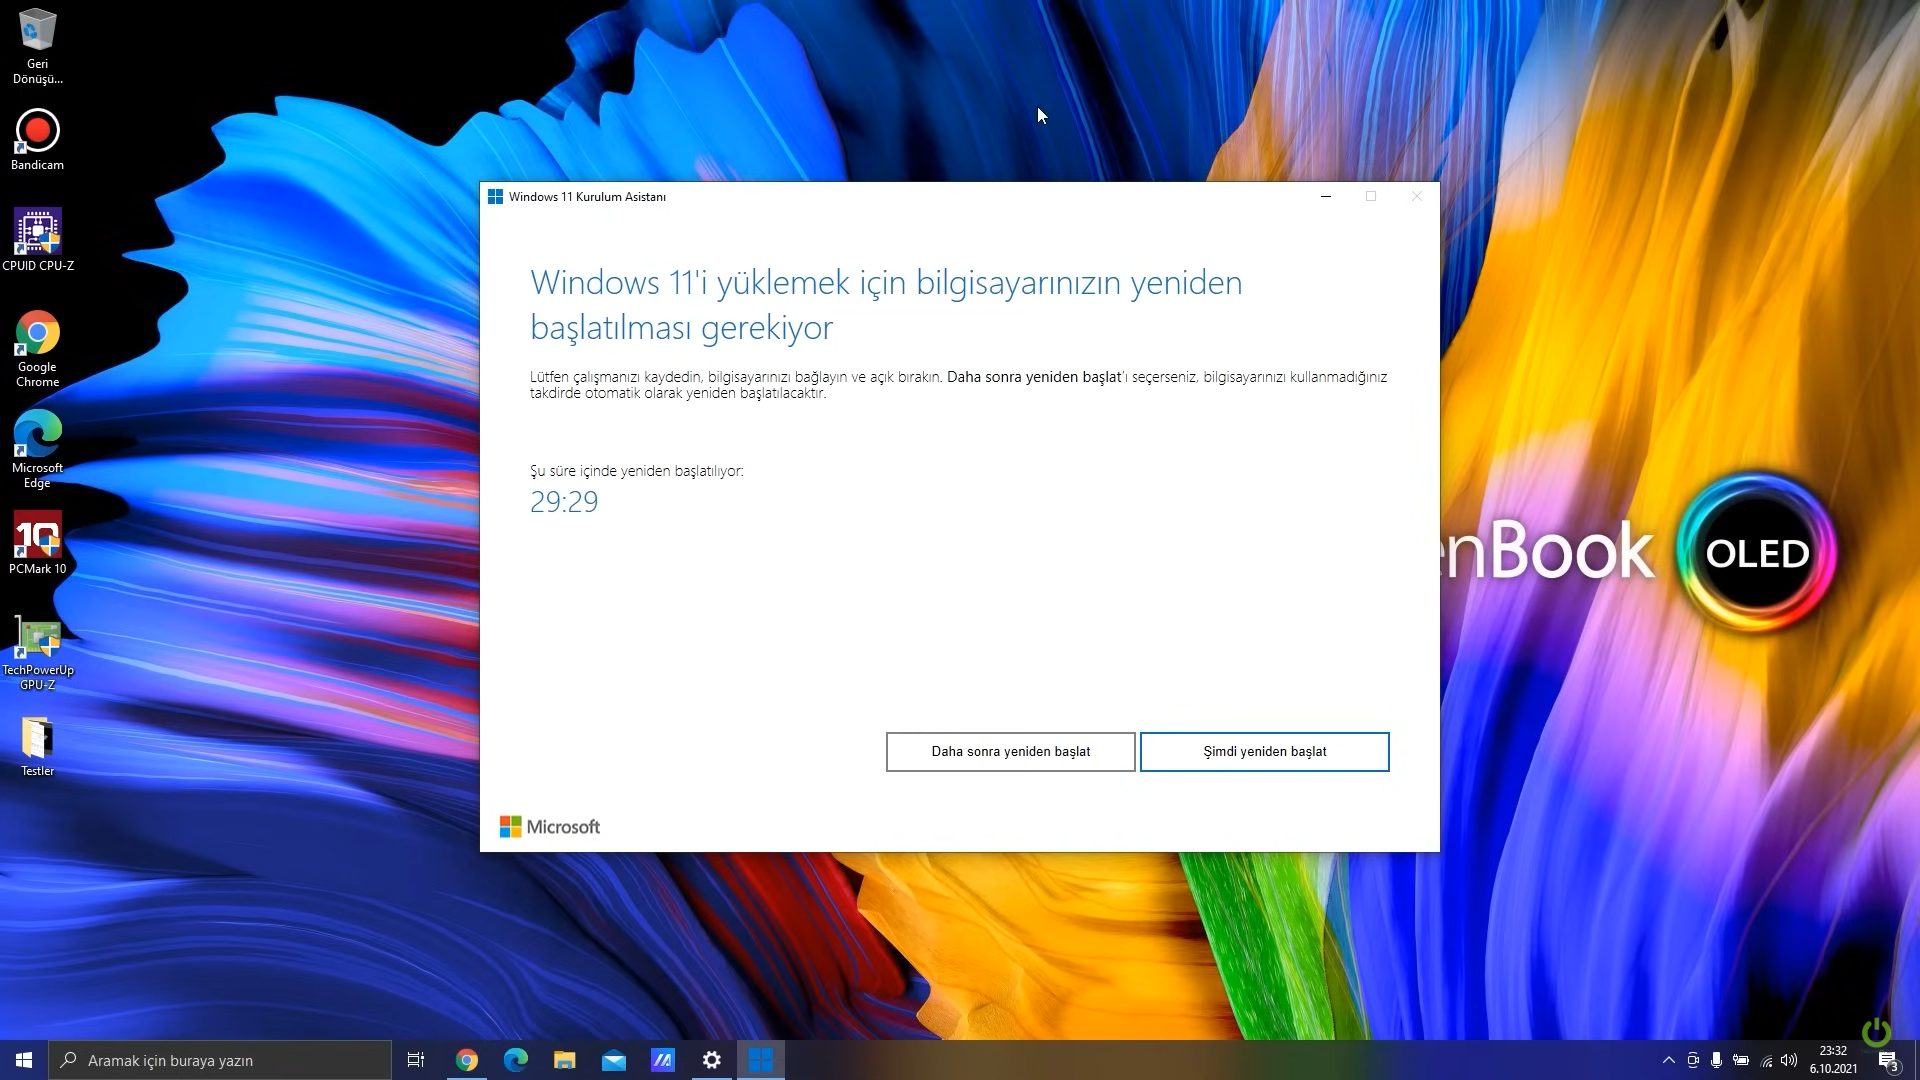Click the Windows Start button
This screenshot has height=1080, width=1920.
point(24,1060)
